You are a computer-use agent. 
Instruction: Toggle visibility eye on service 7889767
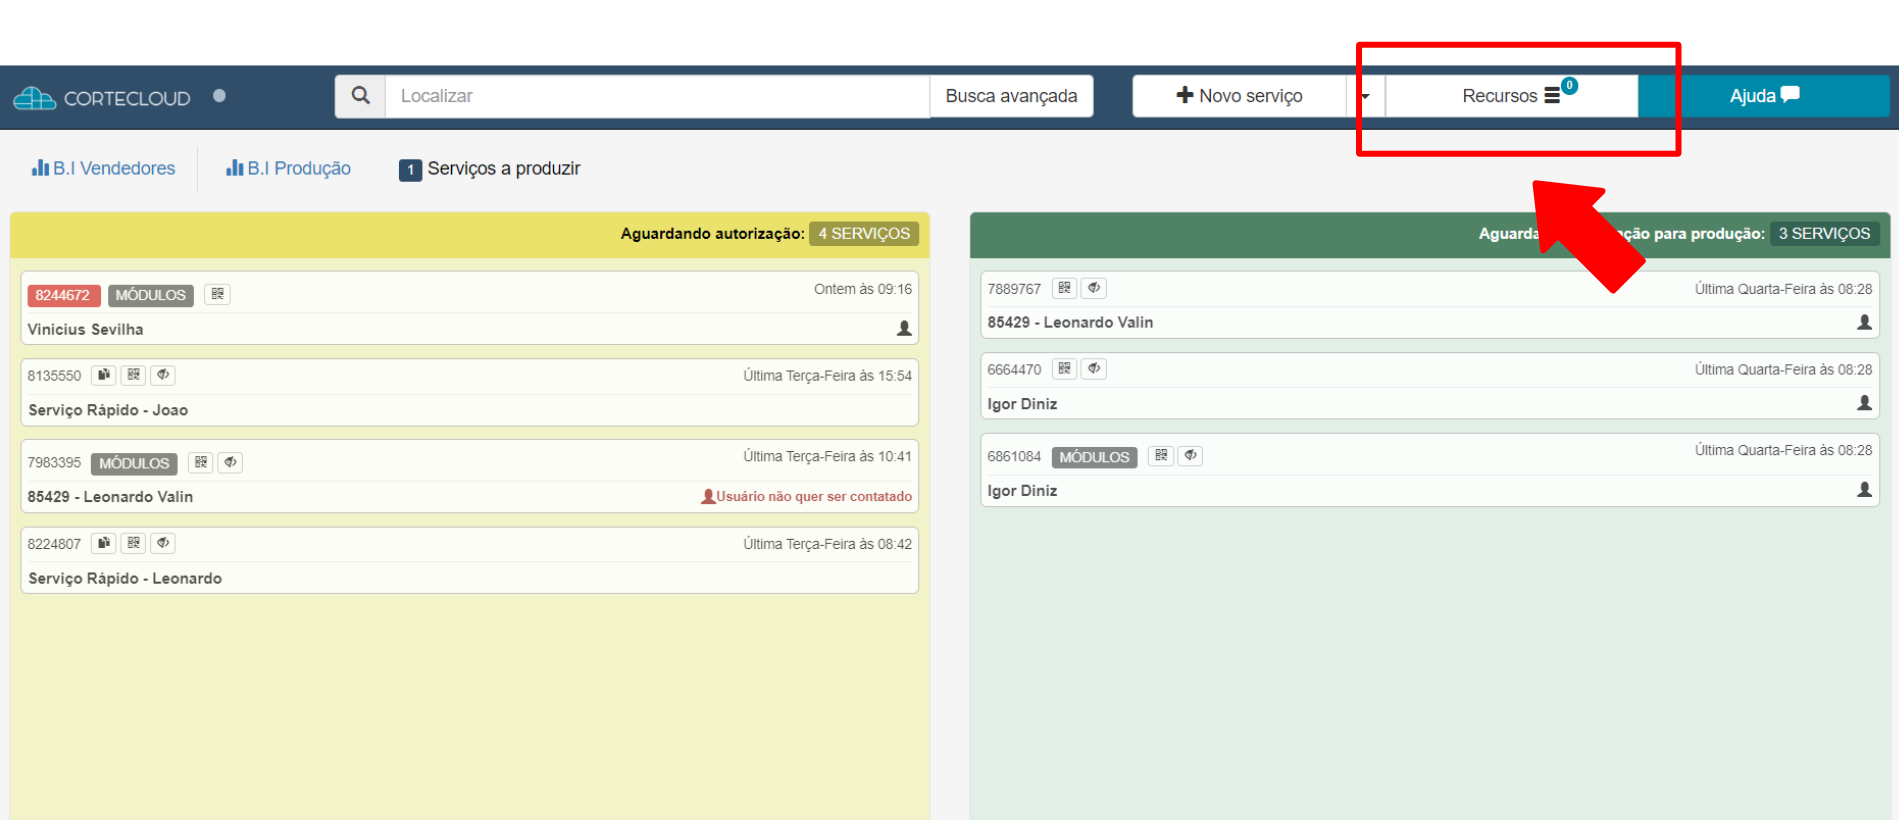(1094, 288)
